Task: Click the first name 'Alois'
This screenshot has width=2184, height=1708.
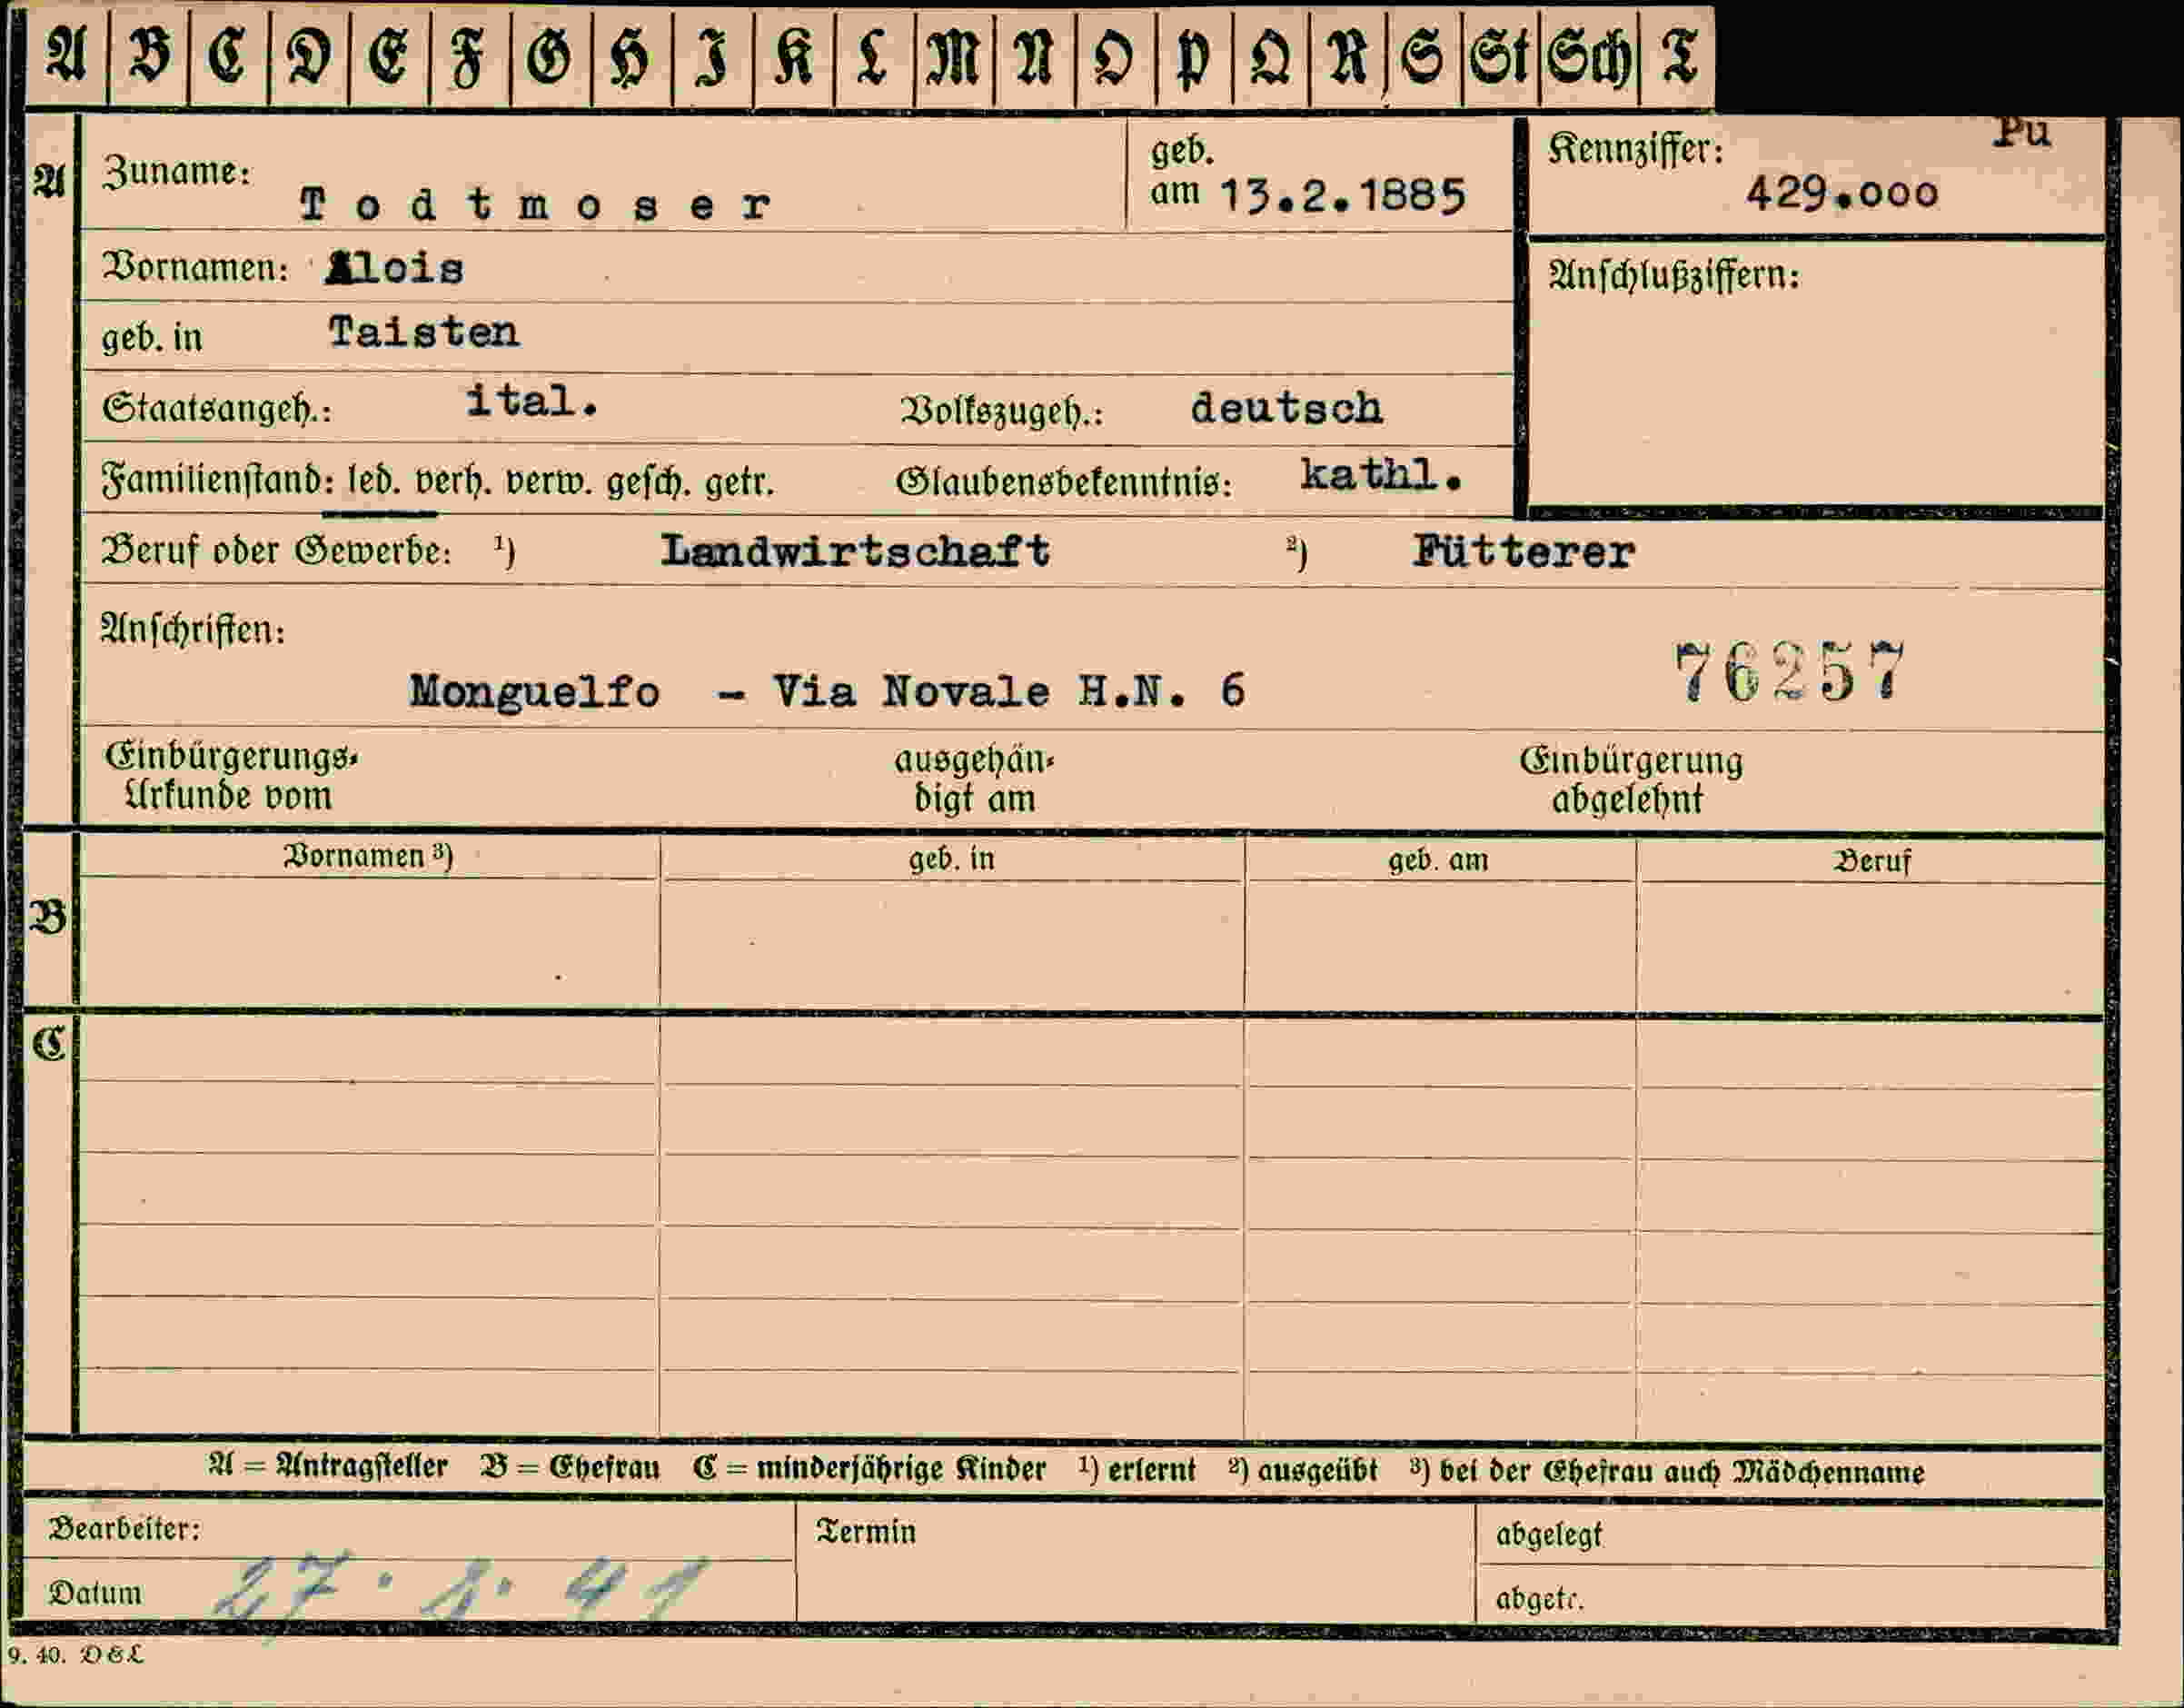Action: (x=394, y=268)
